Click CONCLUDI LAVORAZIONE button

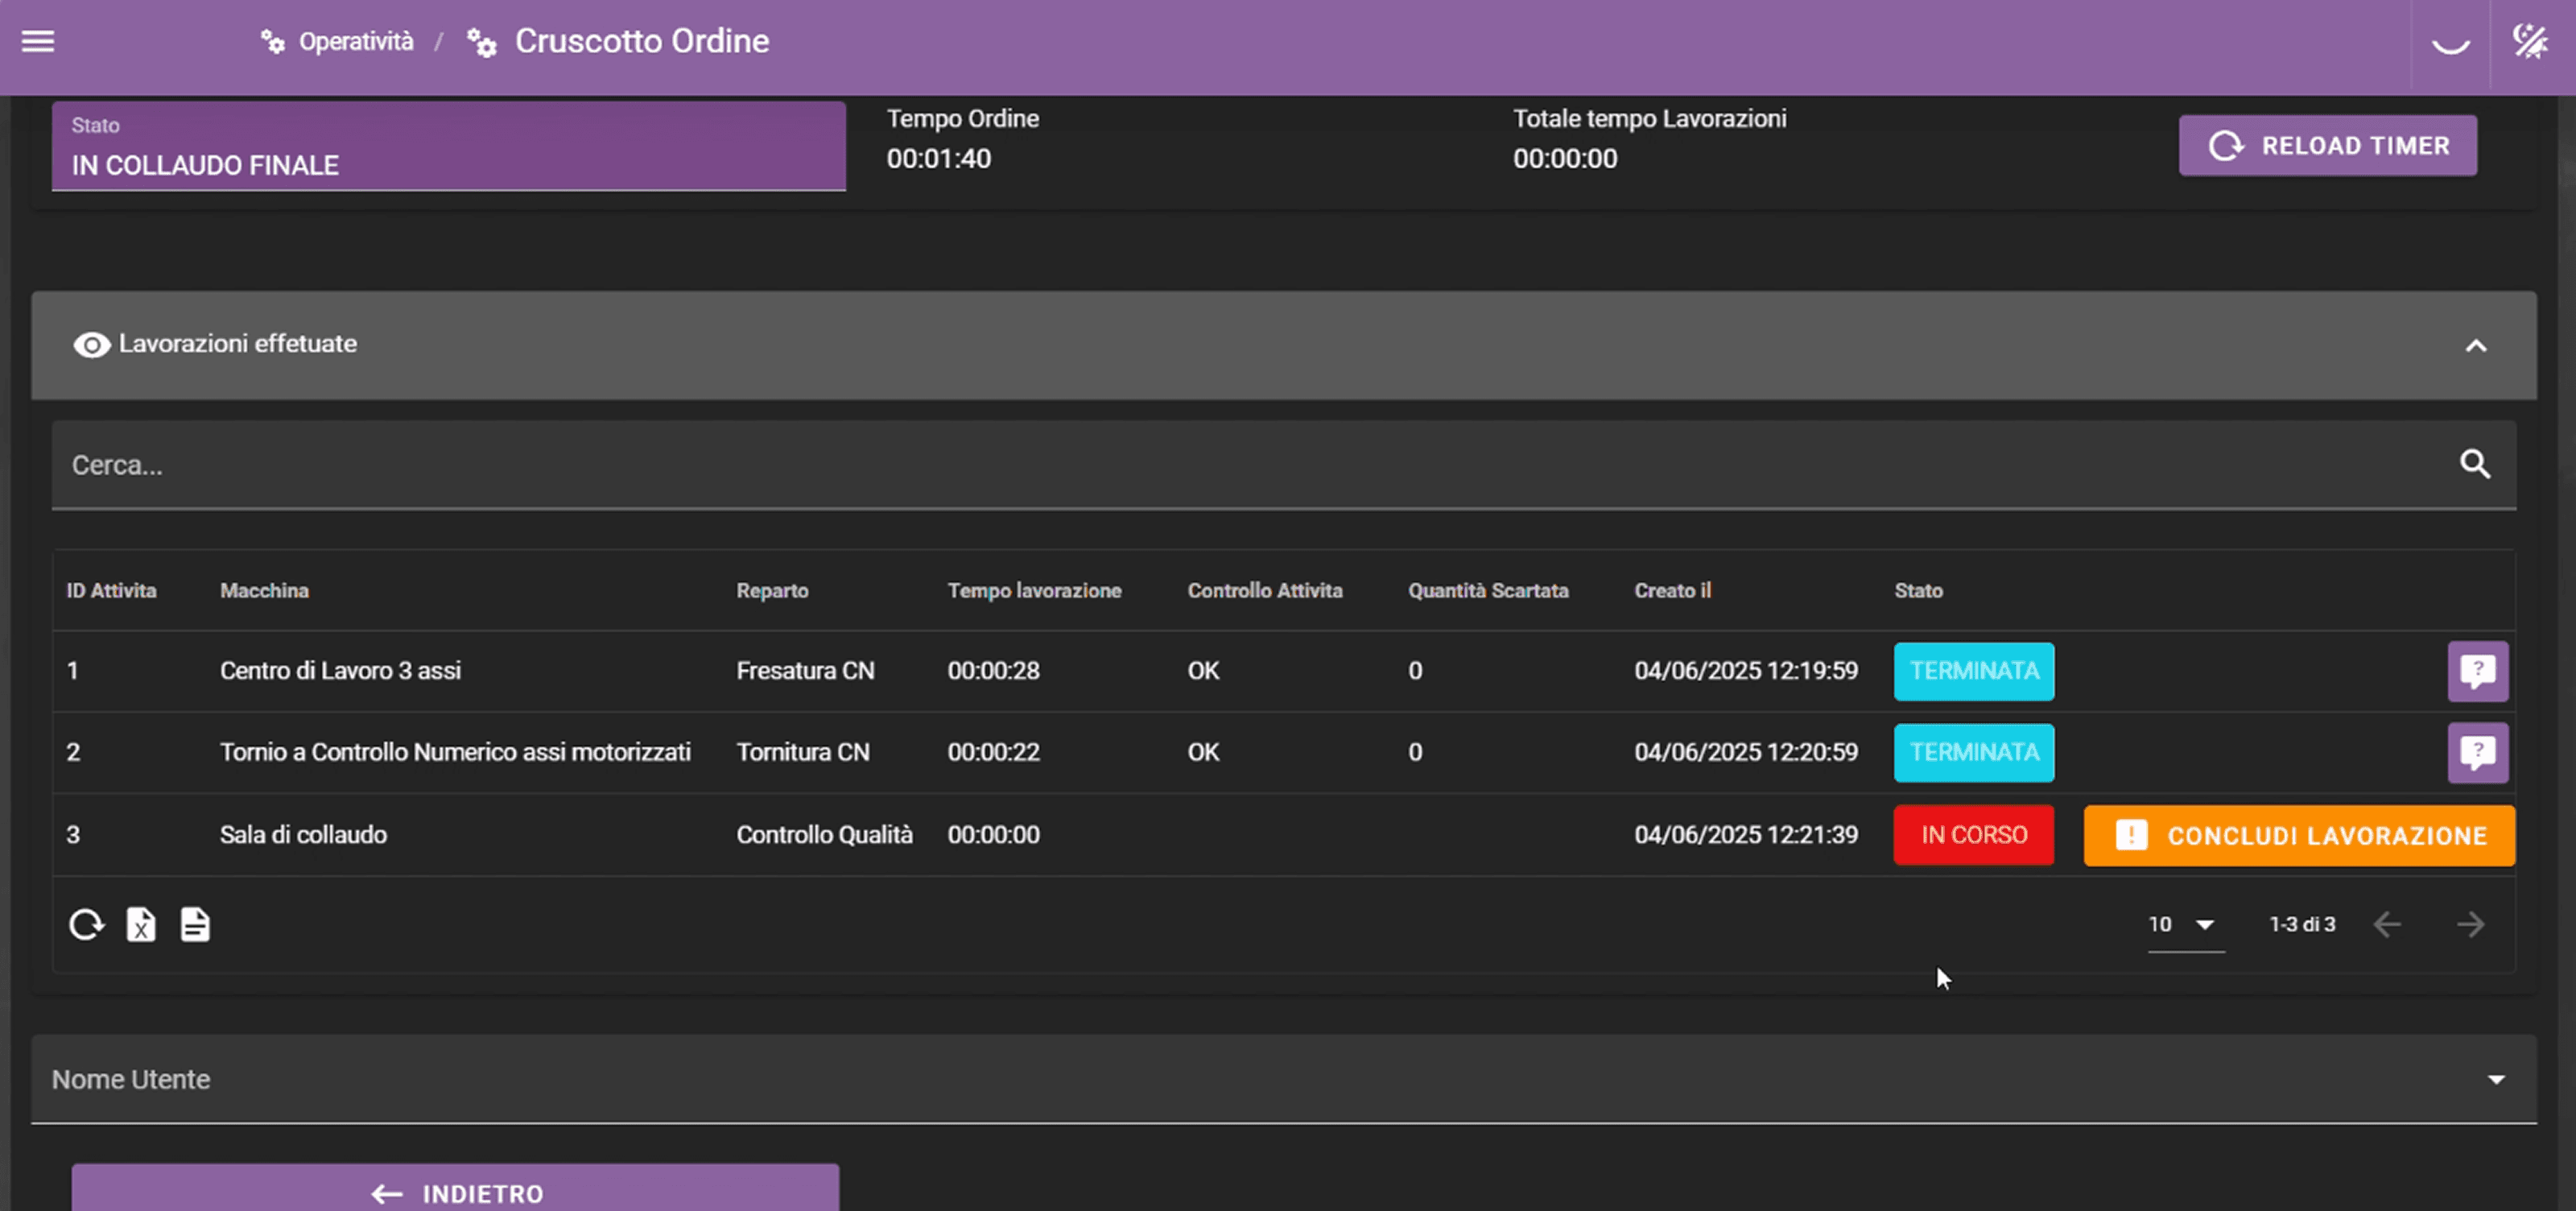pos(2298,836)
